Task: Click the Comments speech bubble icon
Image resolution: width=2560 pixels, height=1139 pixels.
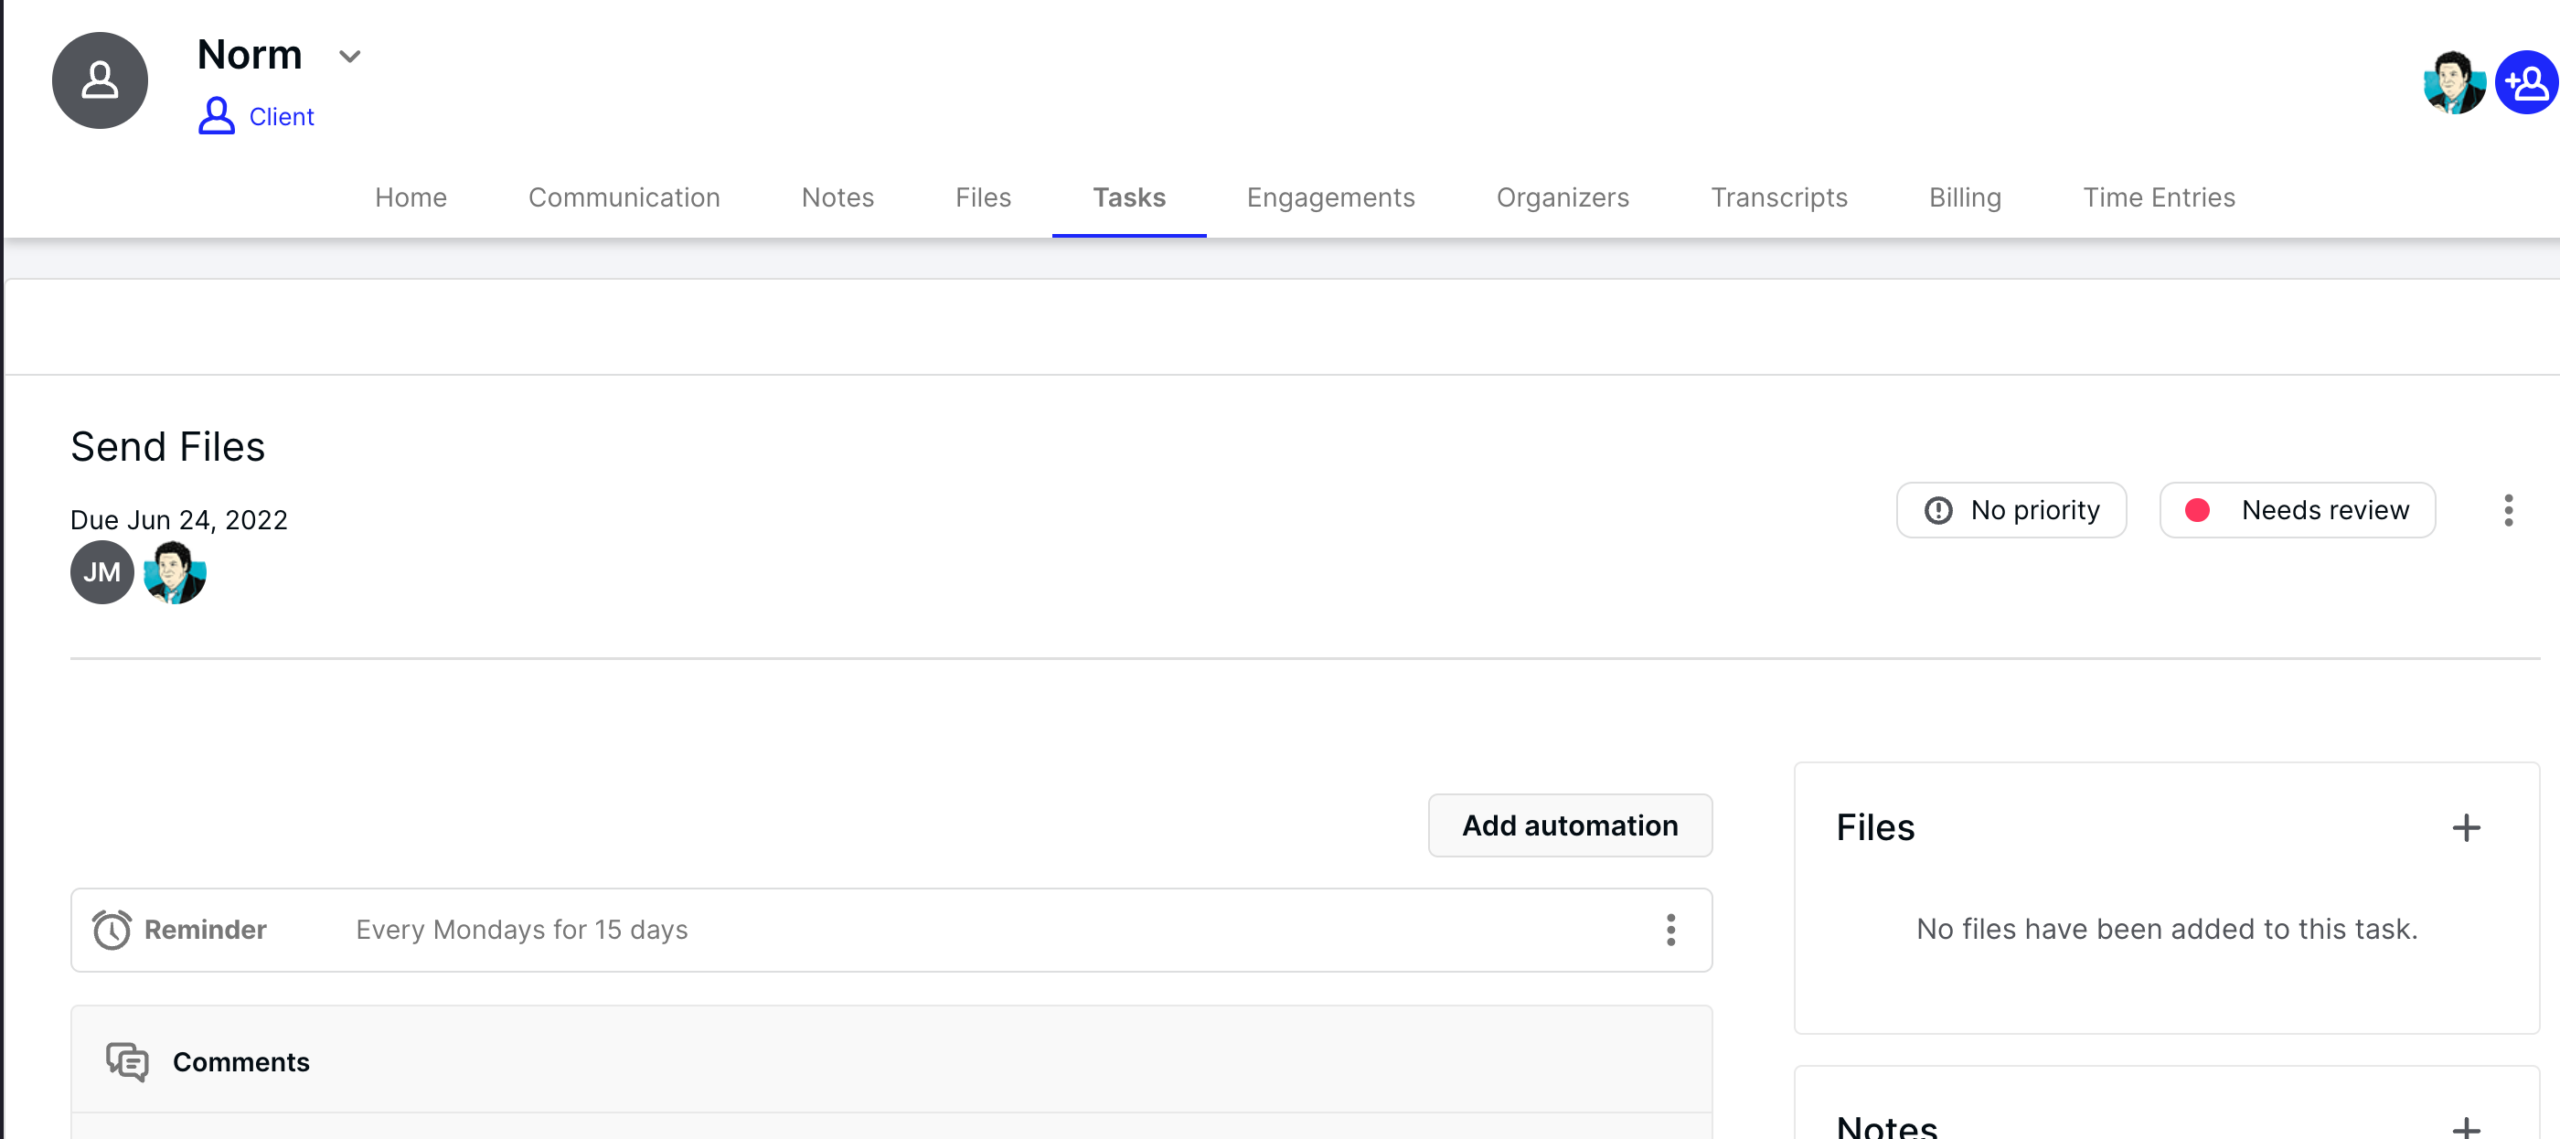Action: pyautogui.click(x=127, y=1062)
